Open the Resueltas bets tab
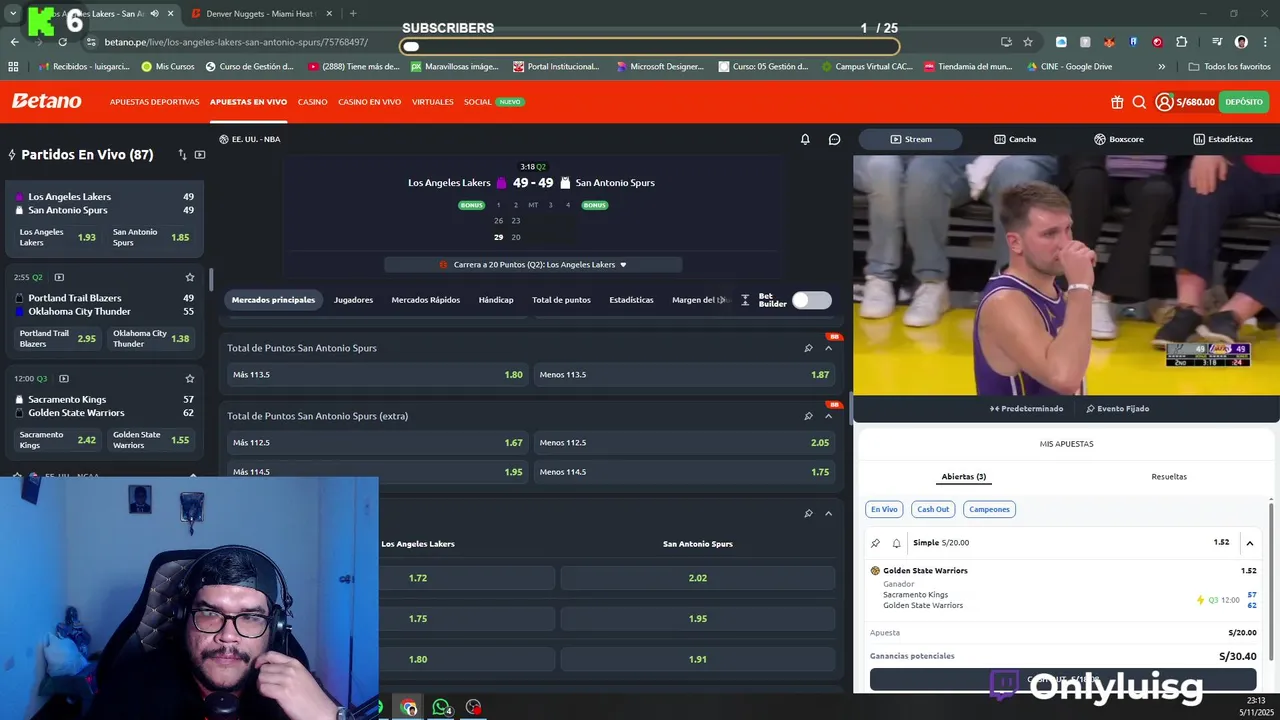The width and height of the screenshot is (1280, 720). click(1169, 477)
